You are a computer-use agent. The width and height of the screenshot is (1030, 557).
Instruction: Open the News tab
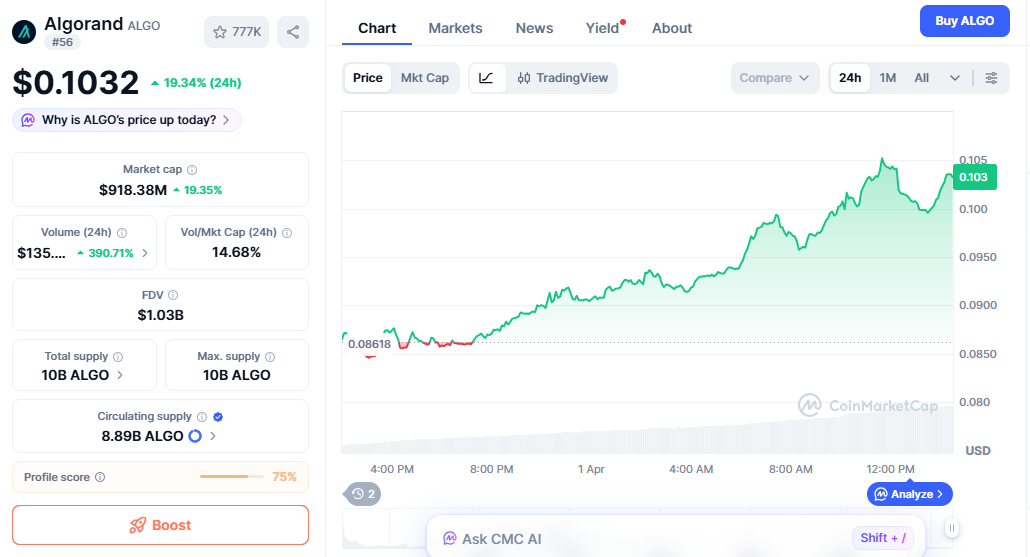click(534, 28)
